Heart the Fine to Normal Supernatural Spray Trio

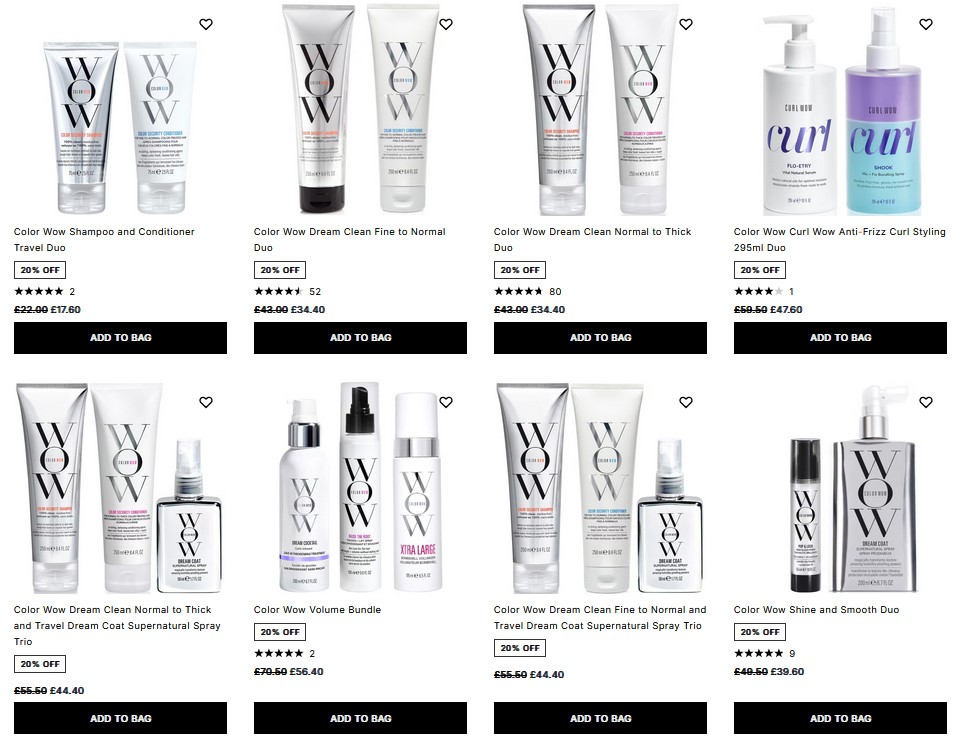(686, 402)
